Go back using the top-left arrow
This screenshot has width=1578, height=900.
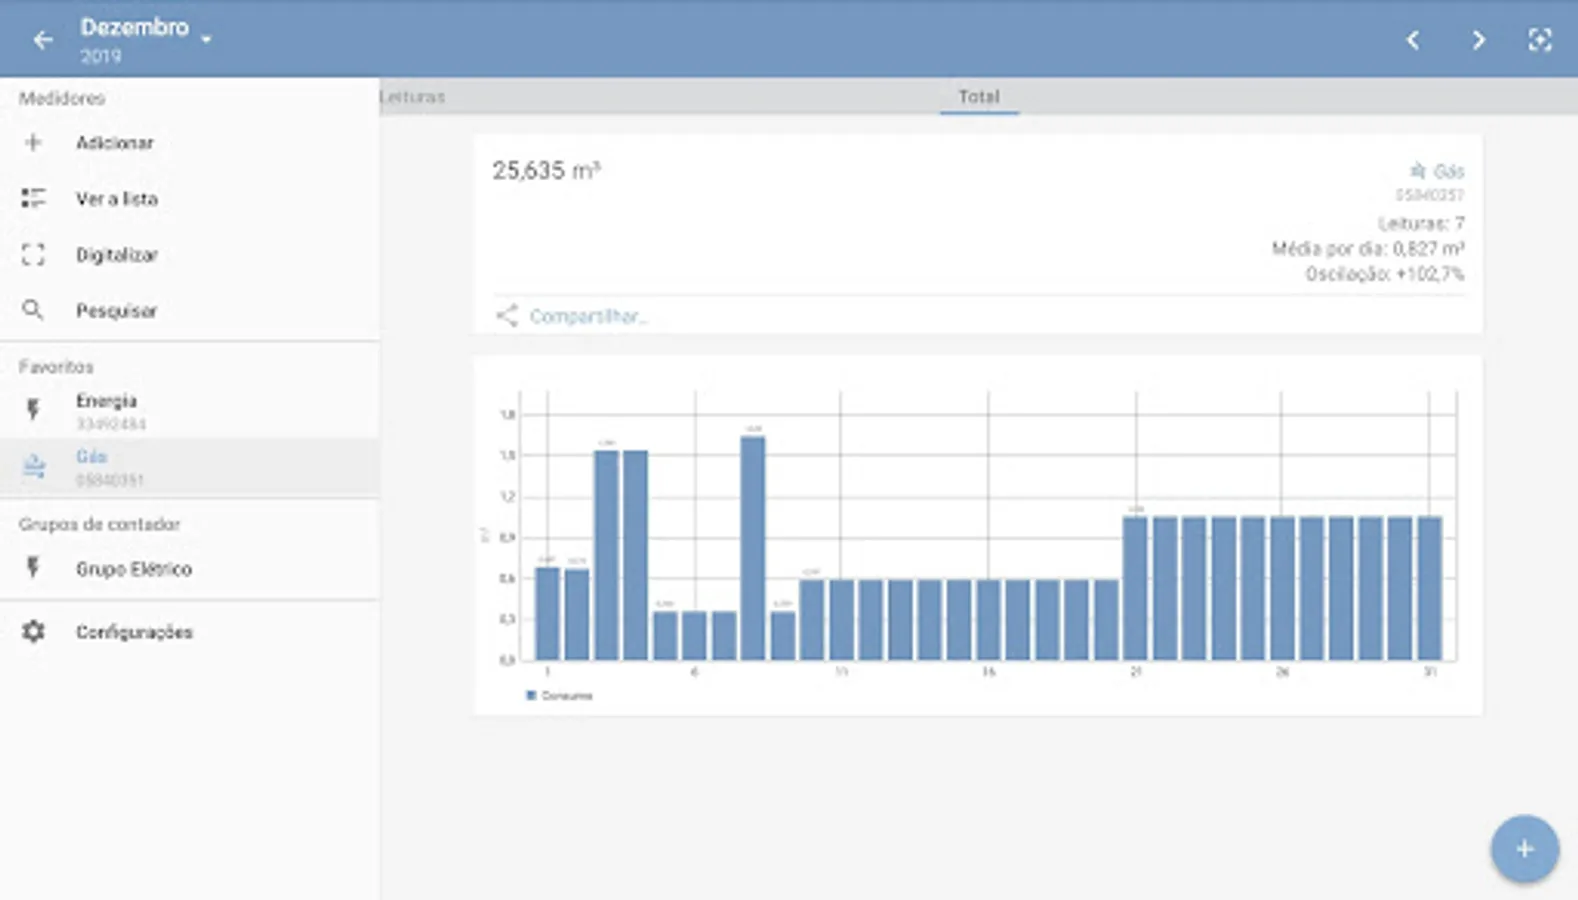point(42,40)
